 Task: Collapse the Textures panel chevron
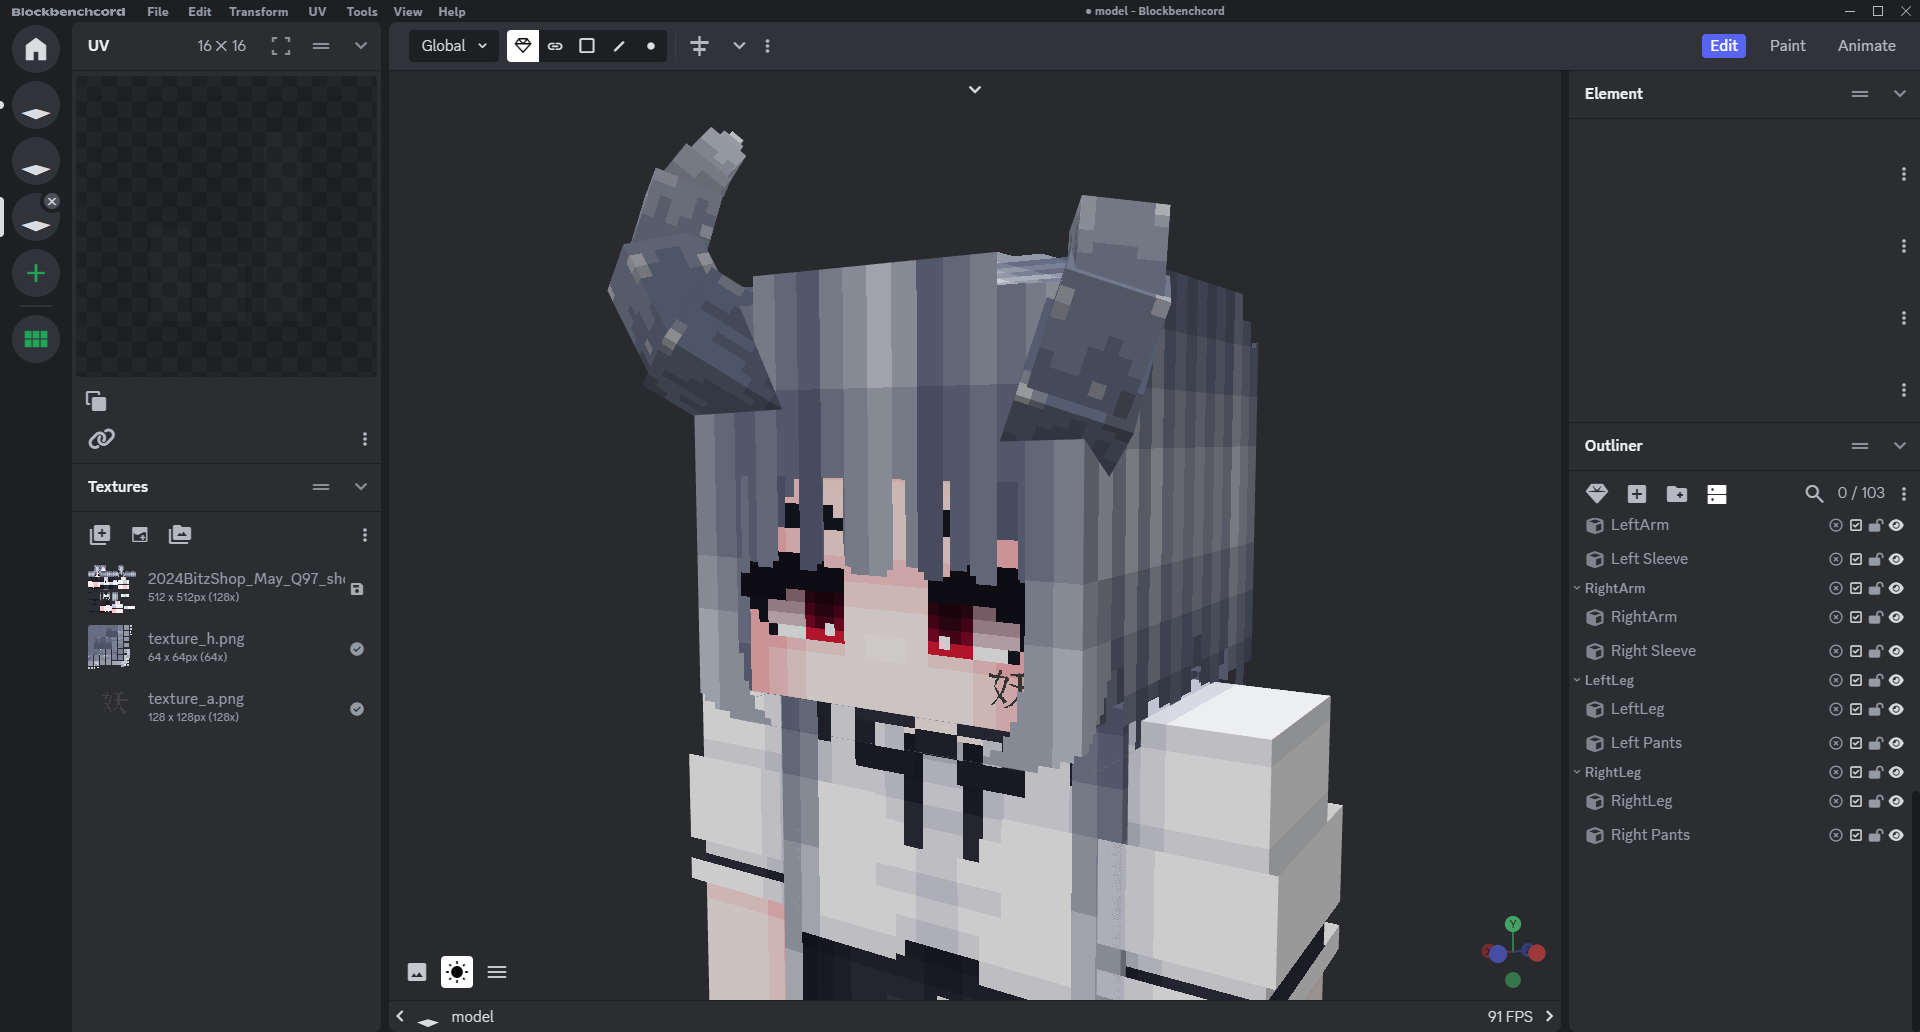point(361,487)
